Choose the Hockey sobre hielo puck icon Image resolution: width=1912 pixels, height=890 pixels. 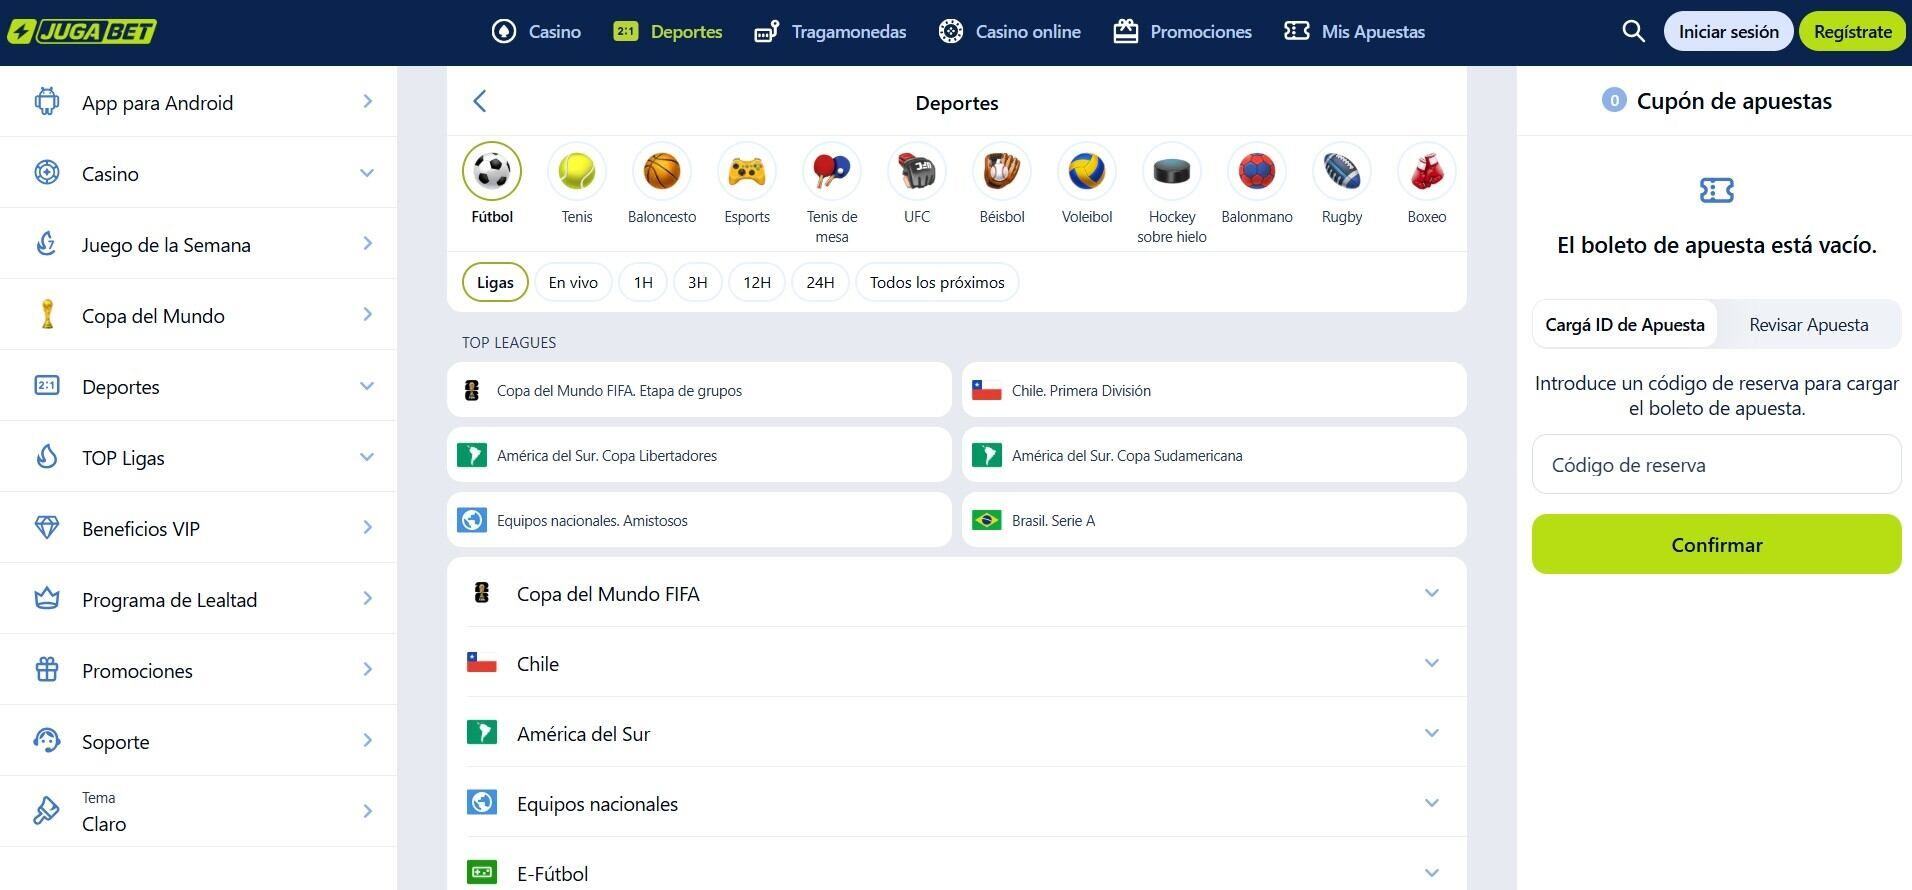1172,171
